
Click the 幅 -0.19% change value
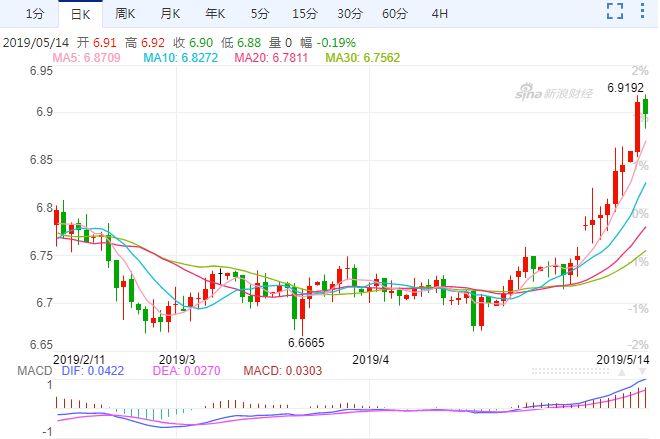coord(327,43)
